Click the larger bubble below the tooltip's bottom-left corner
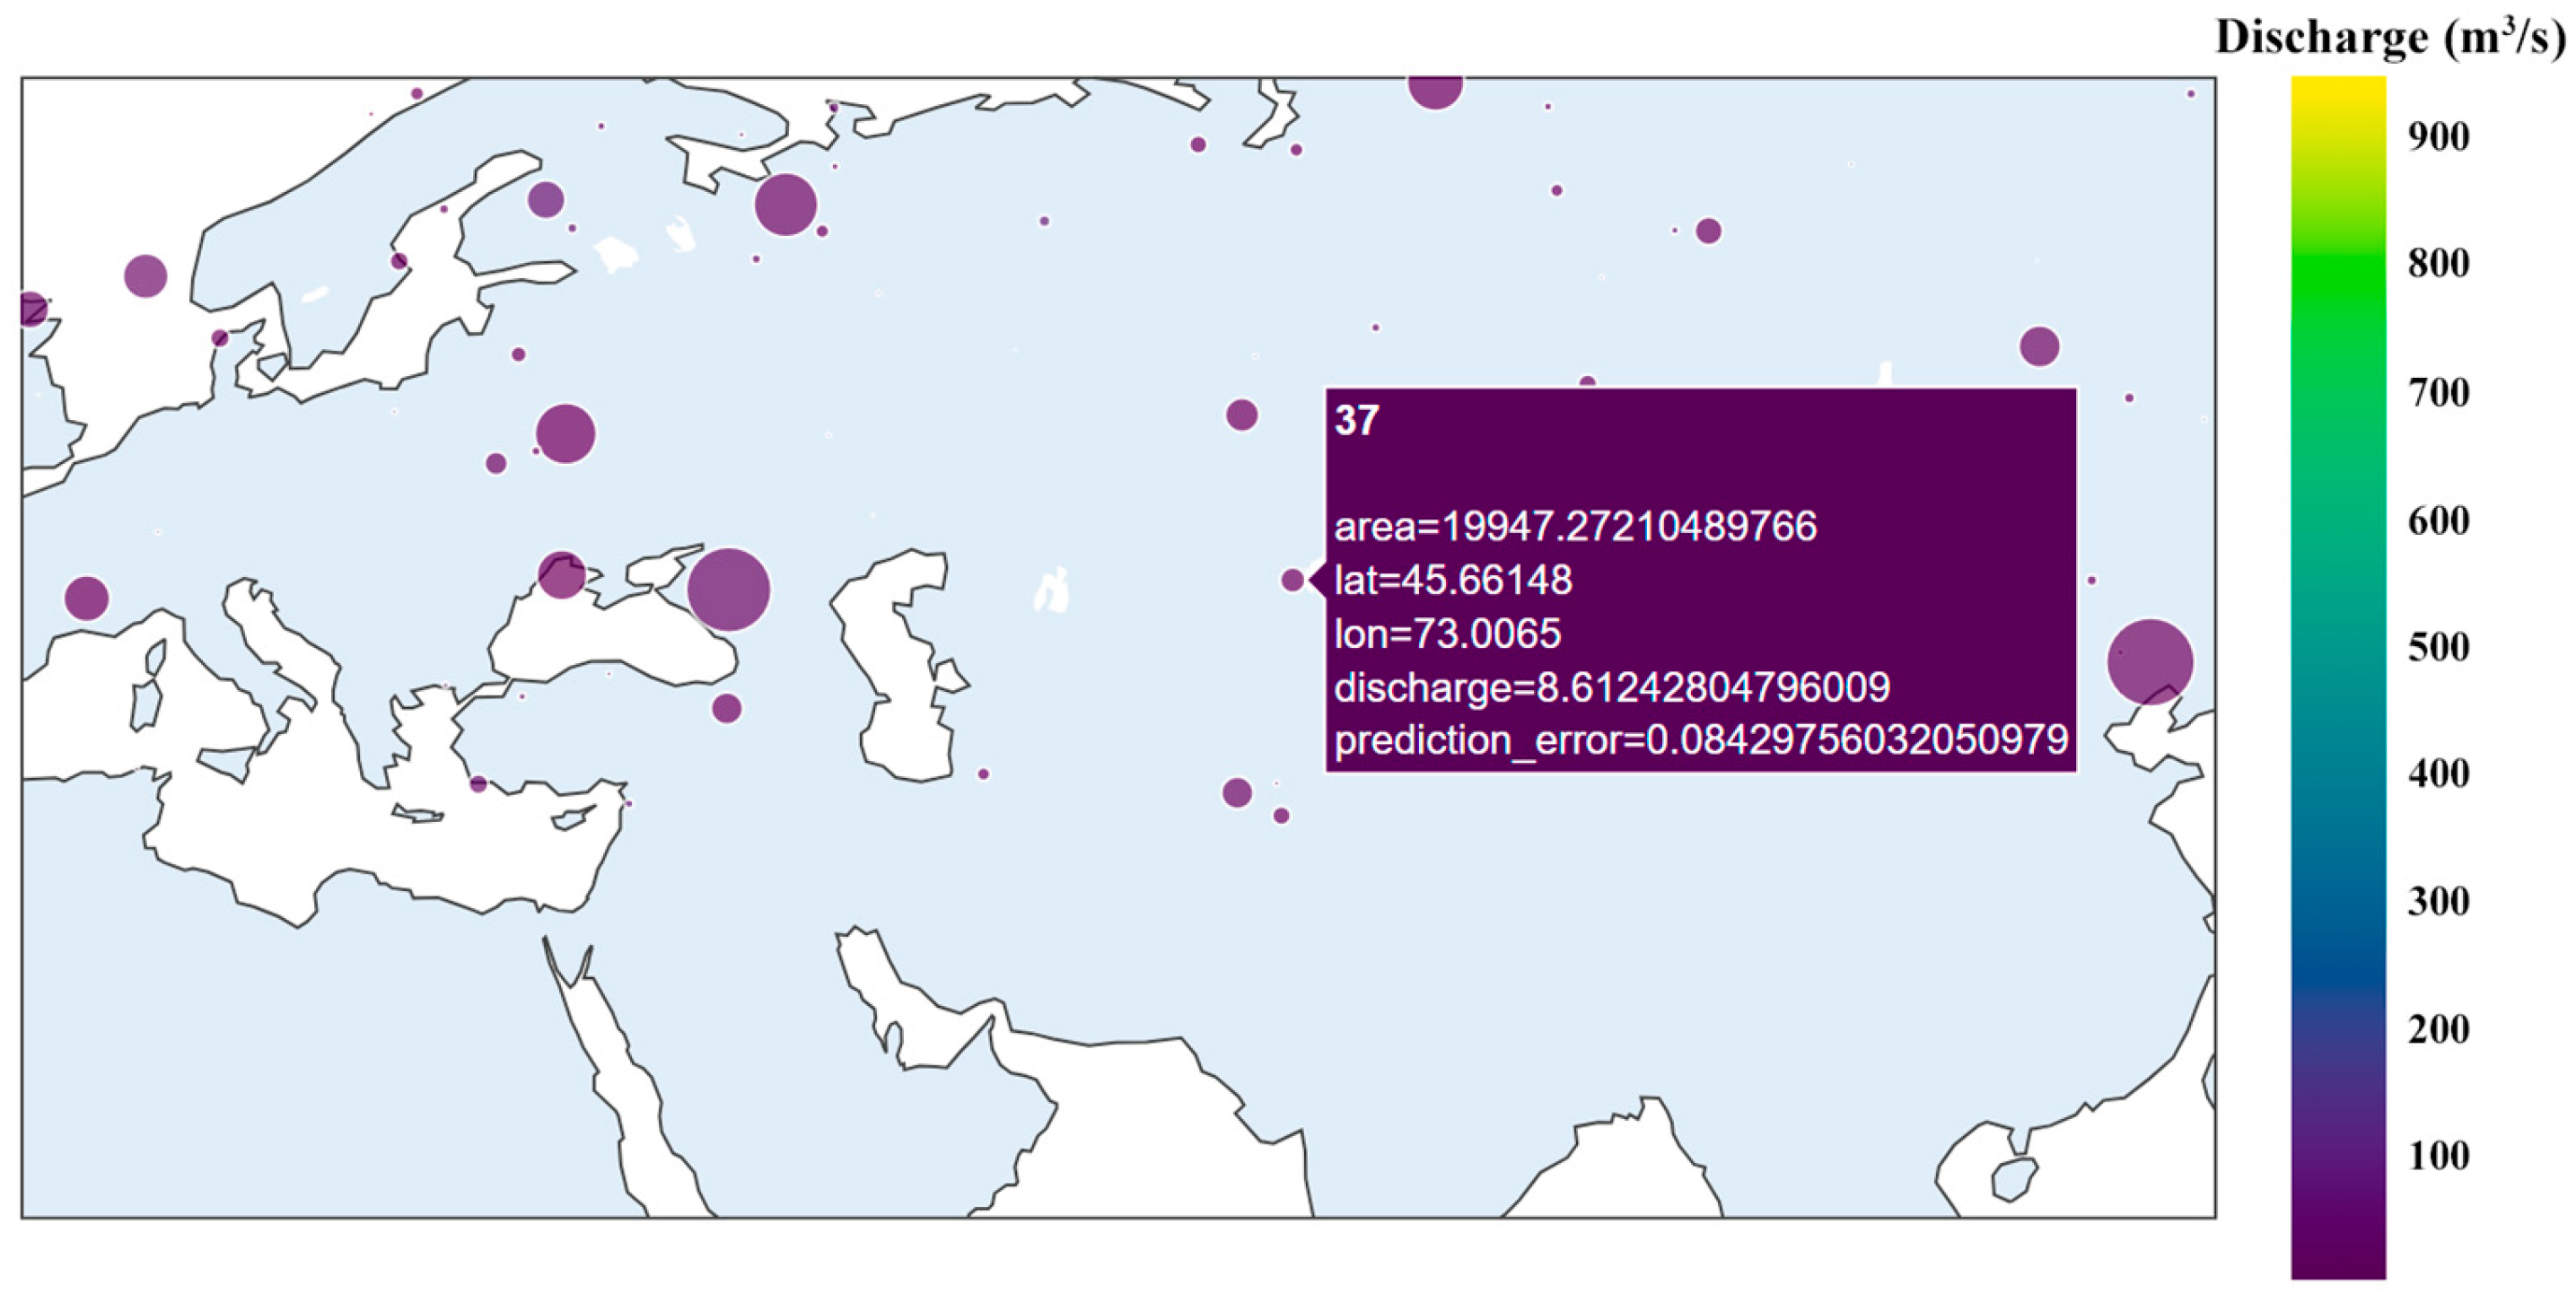 tap(1237, 793)
